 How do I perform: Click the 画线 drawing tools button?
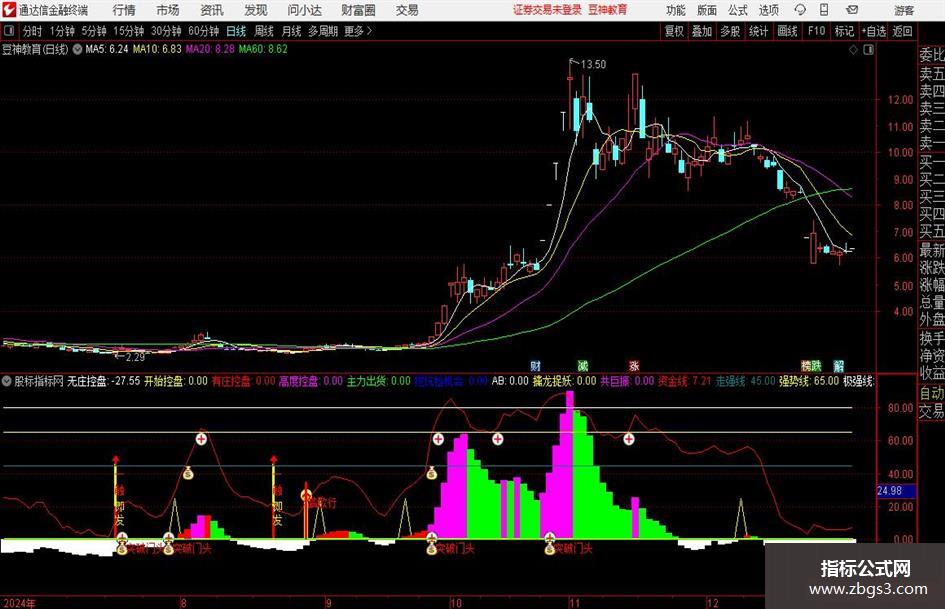click(787, 31)
